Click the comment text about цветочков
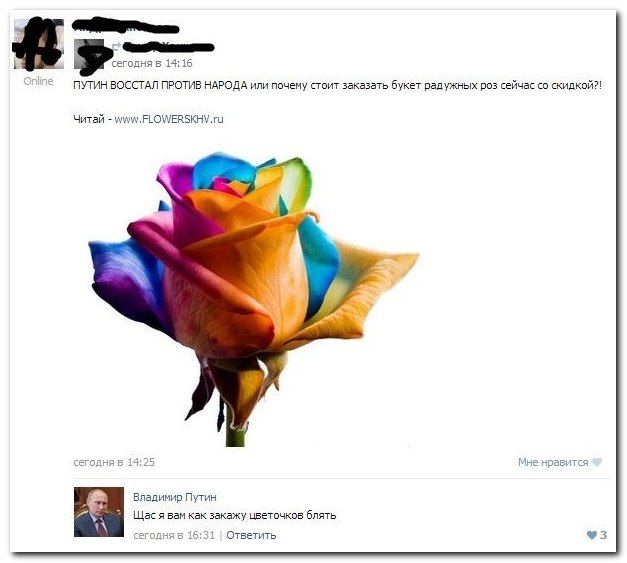 [x=234, y=515]
